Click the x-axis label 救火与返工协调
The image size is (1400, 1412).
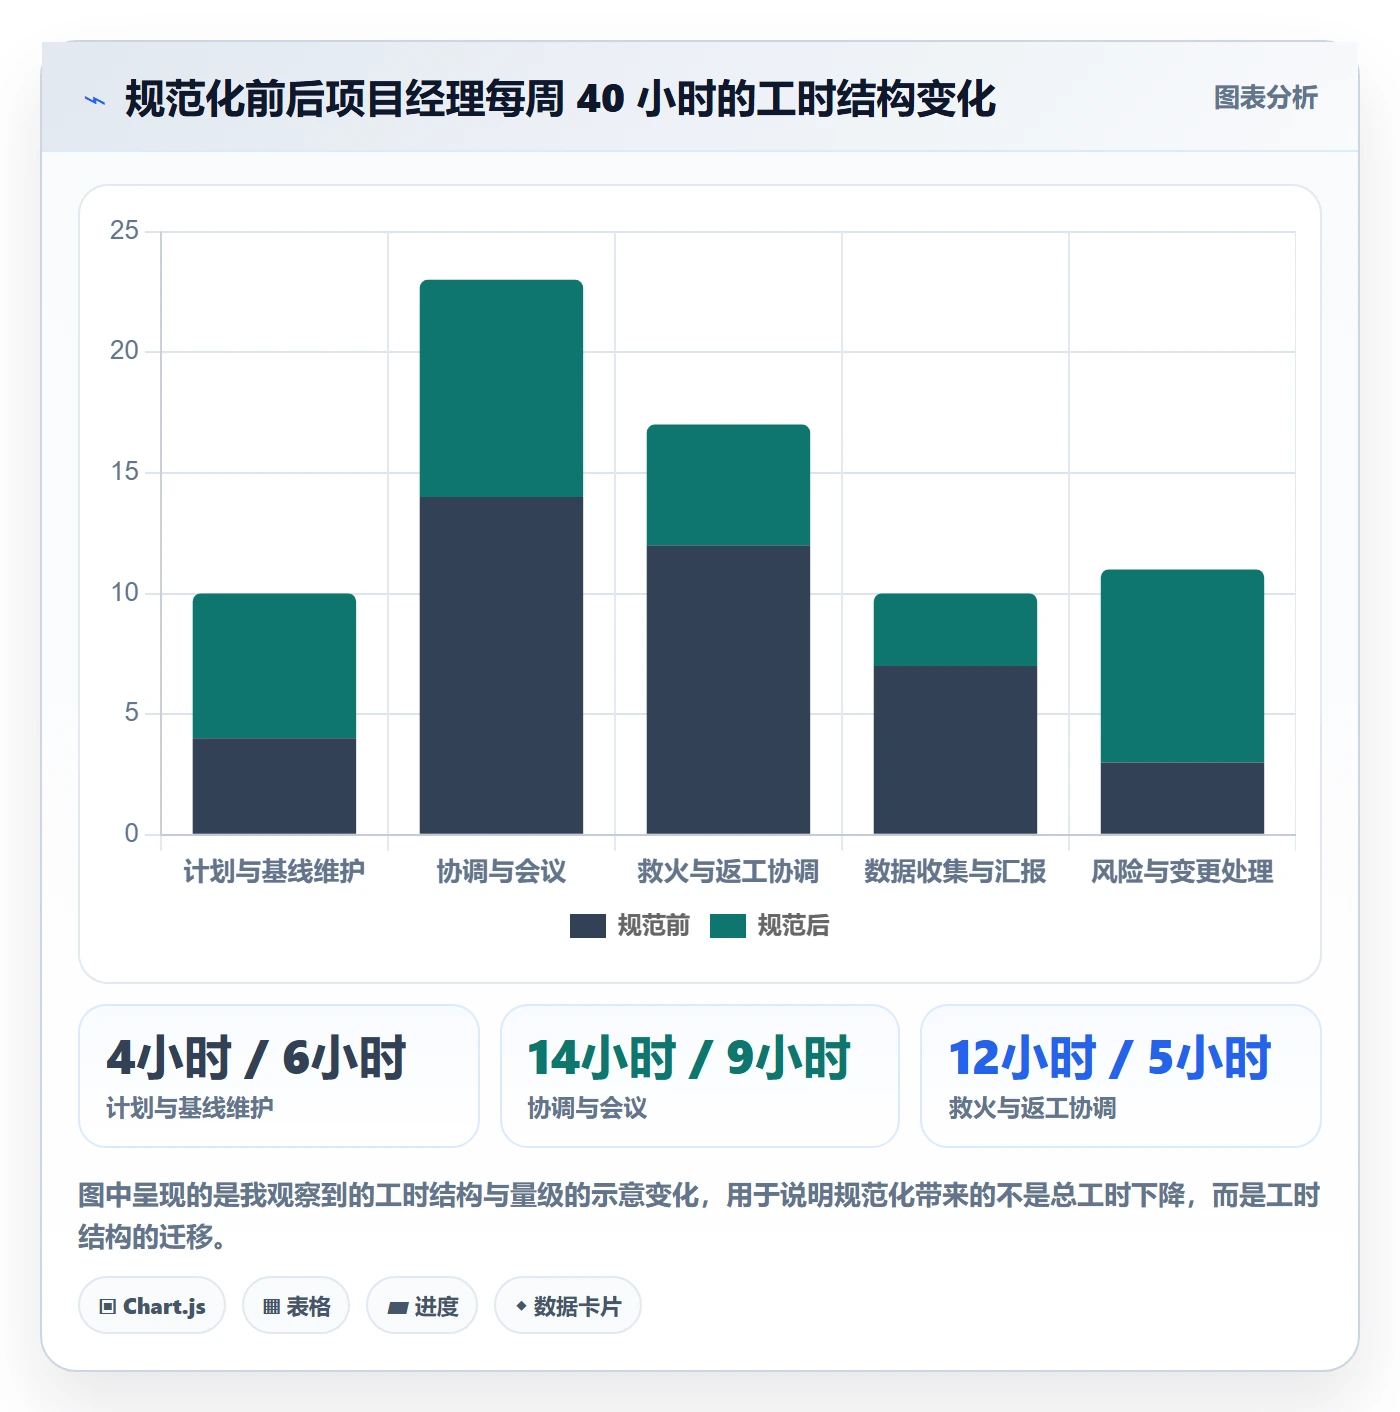tap(728, 871)
